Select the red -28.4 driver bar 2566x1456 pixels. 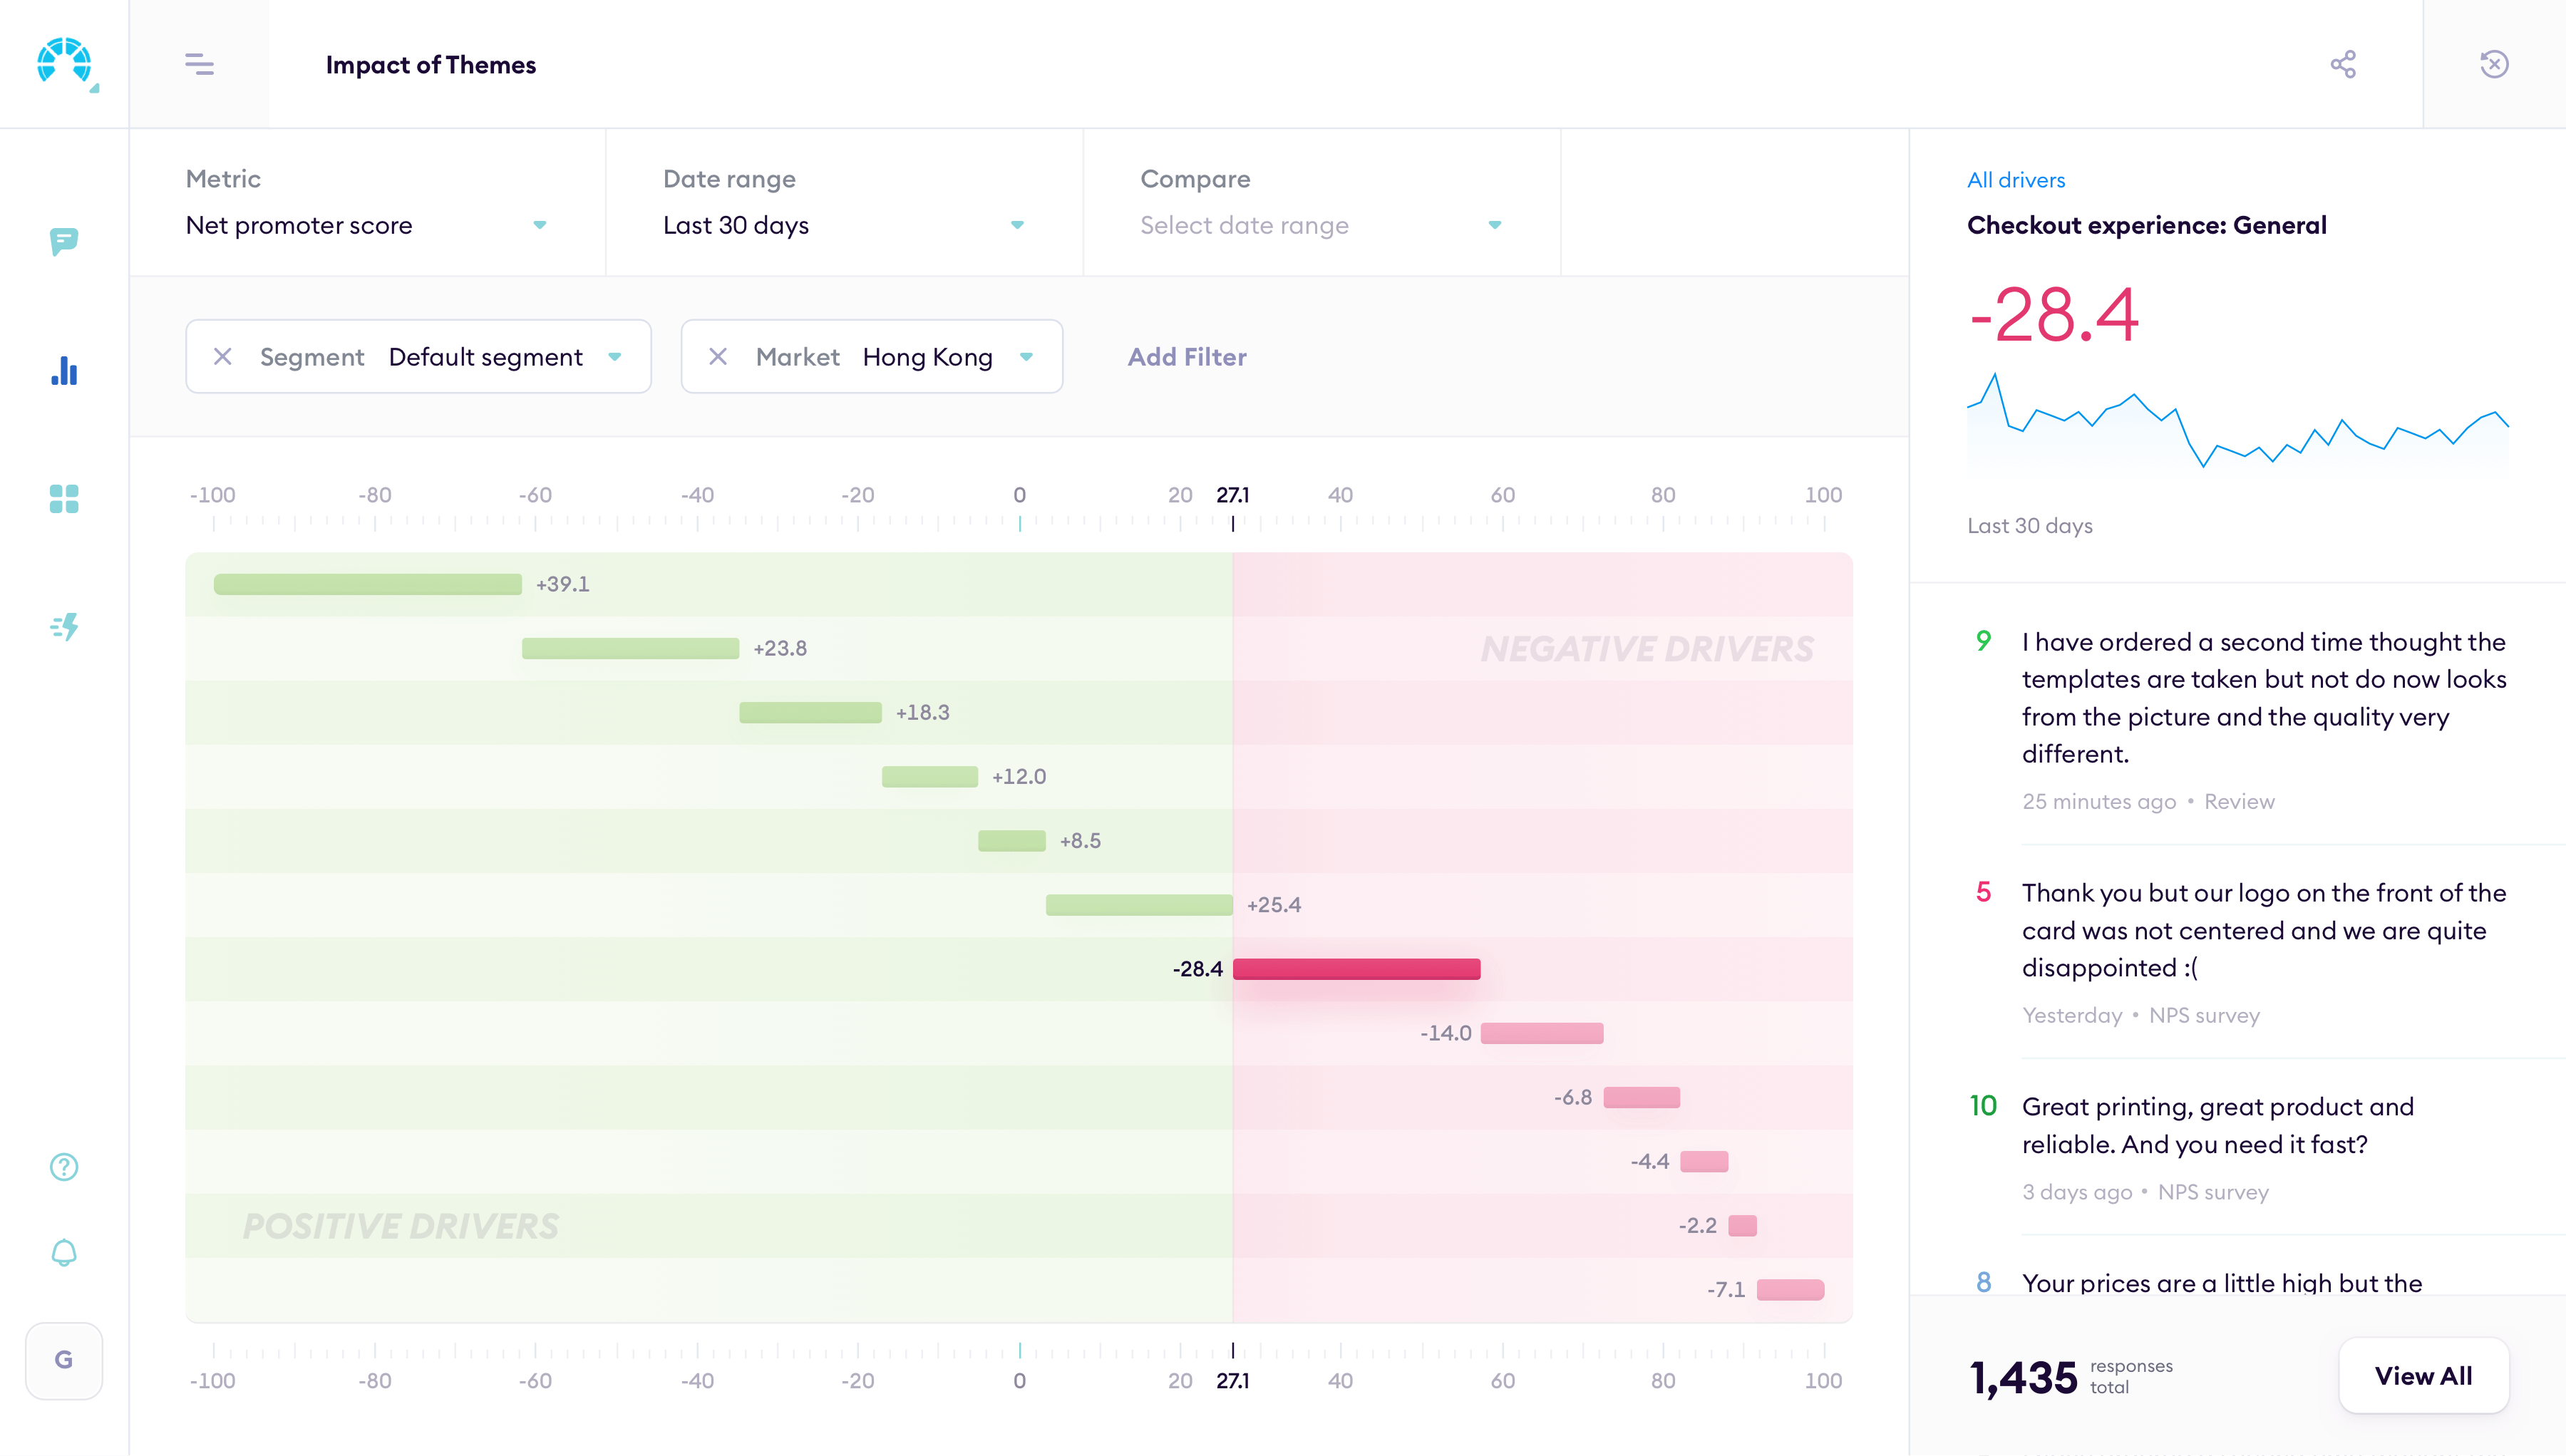coord(1356,968)
